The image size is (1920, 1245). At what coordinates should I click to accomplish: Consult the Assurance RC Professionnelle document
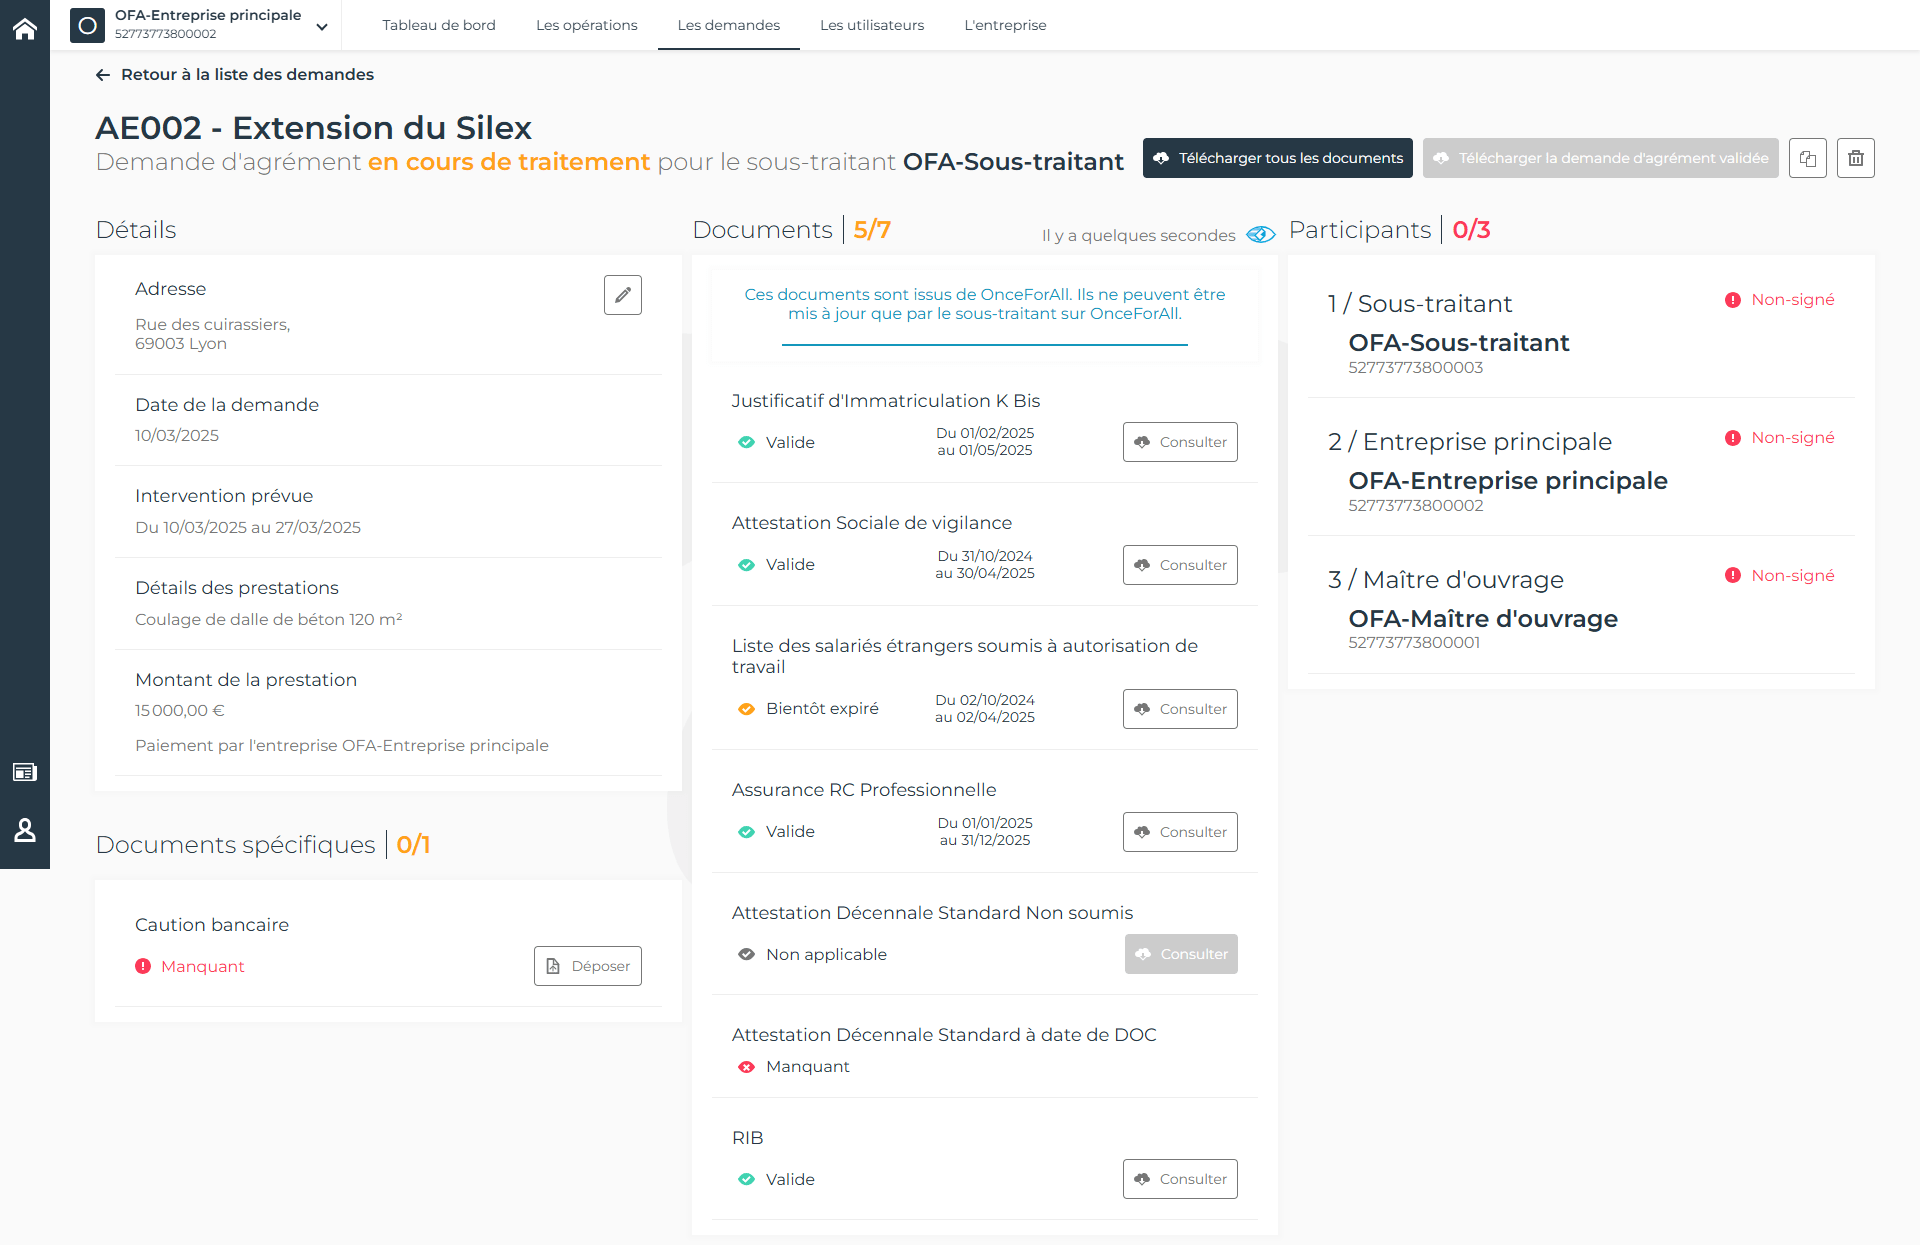tap(1179, 832)
